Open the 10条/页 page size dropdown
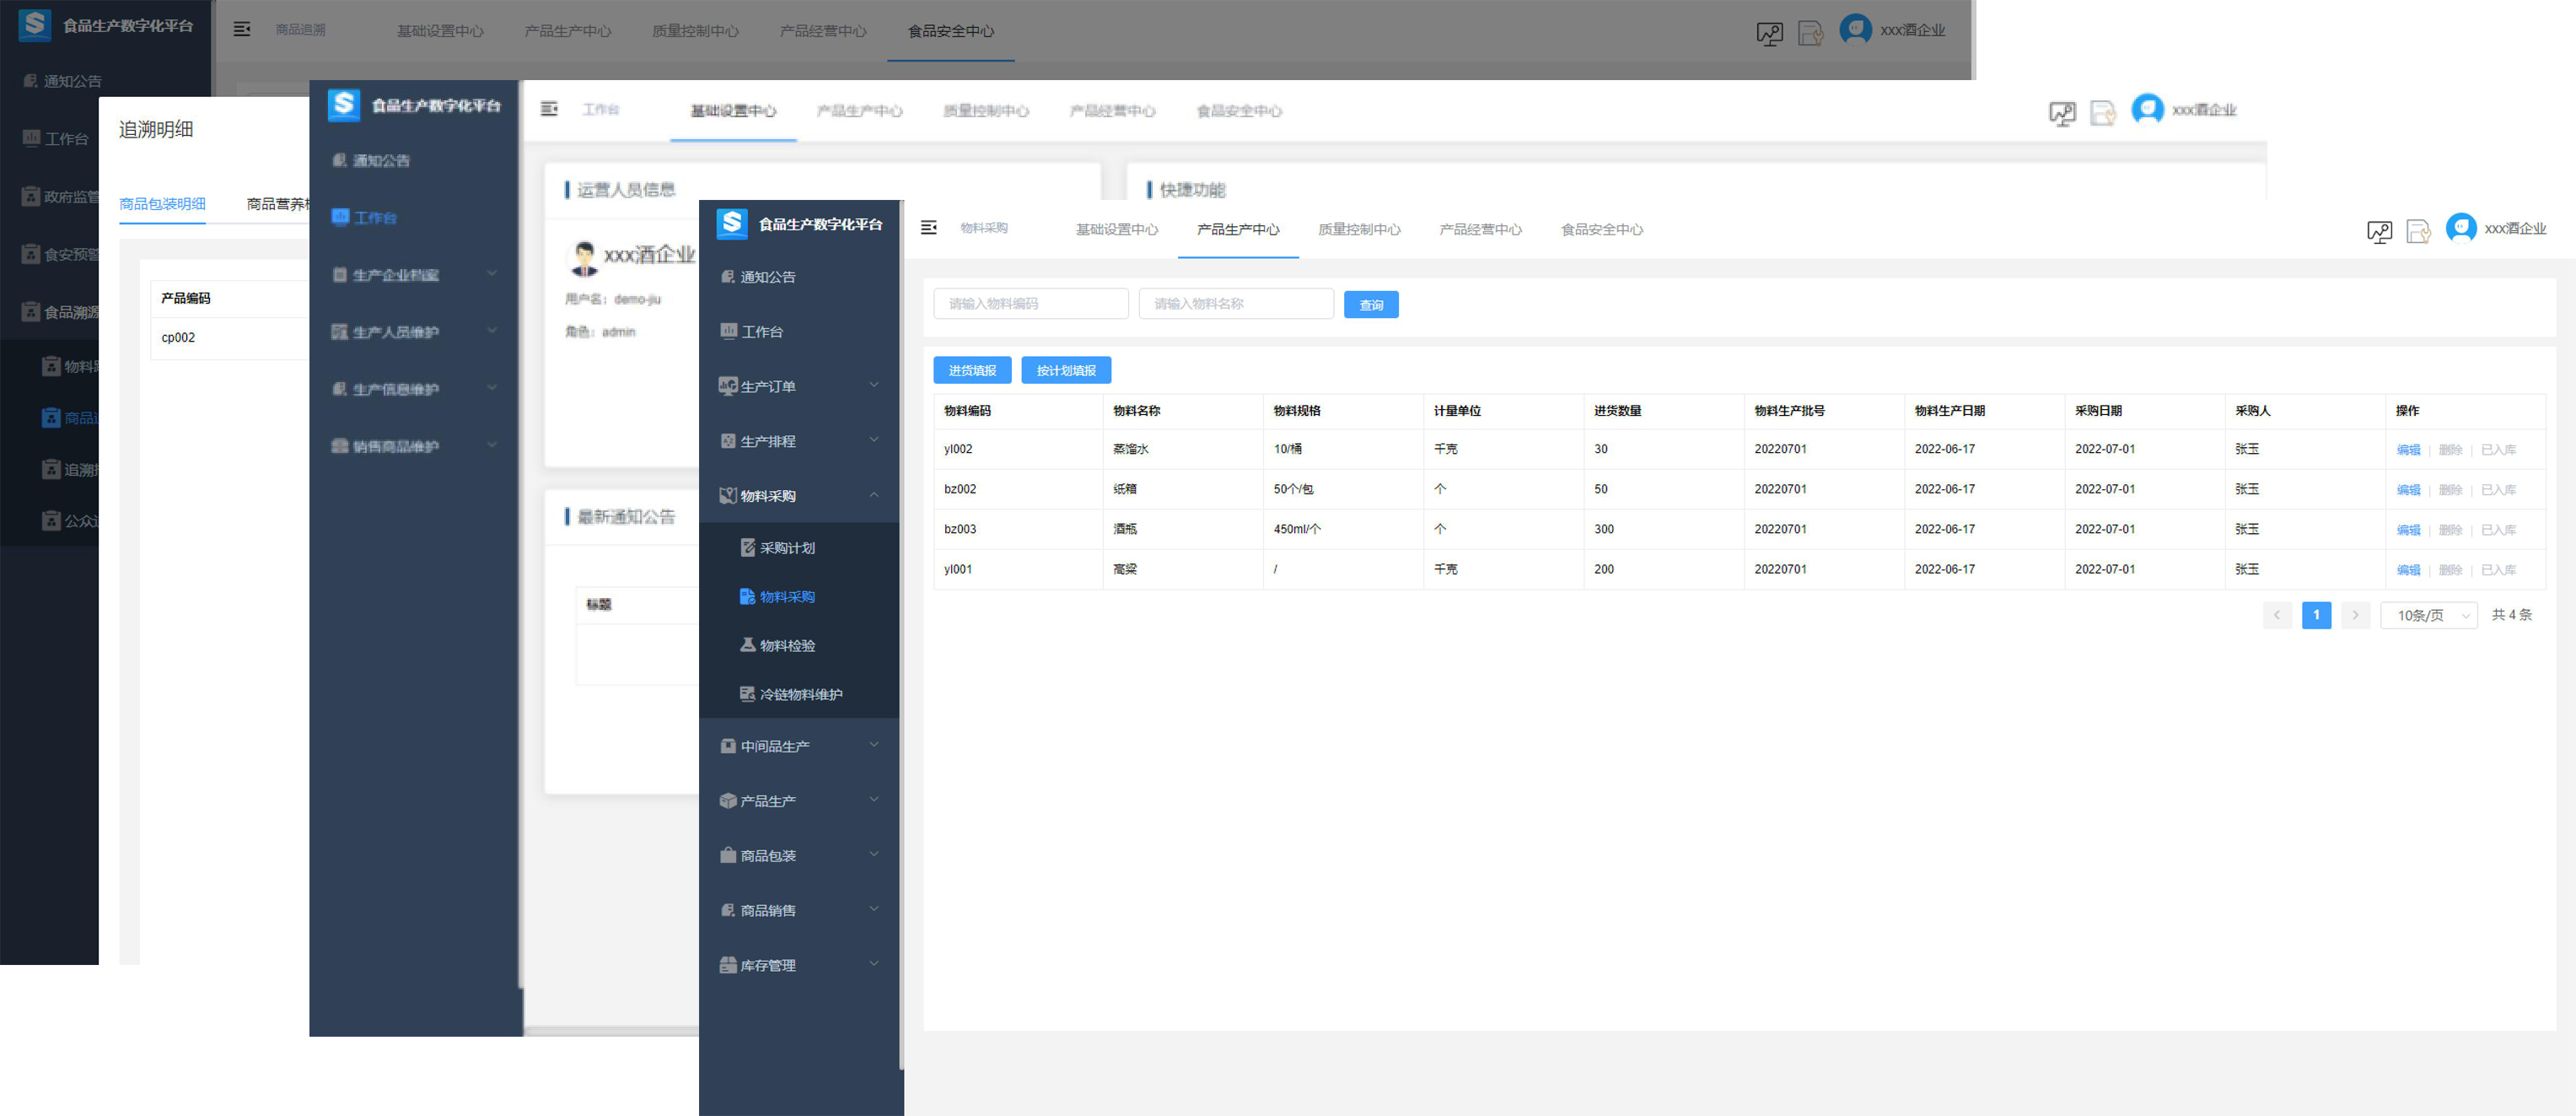This screenshot has width=2576, height=1116. [2429, 615]
